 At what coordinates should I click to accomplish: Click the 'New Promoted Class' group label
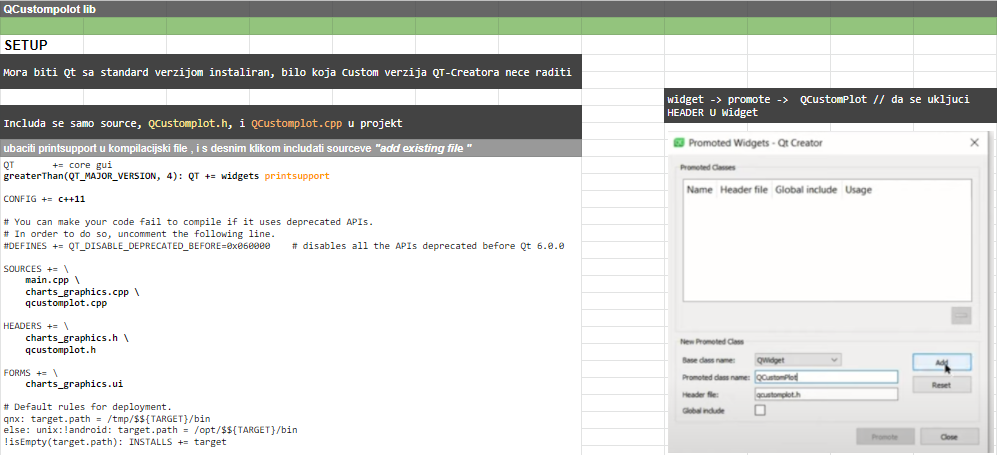712,341
